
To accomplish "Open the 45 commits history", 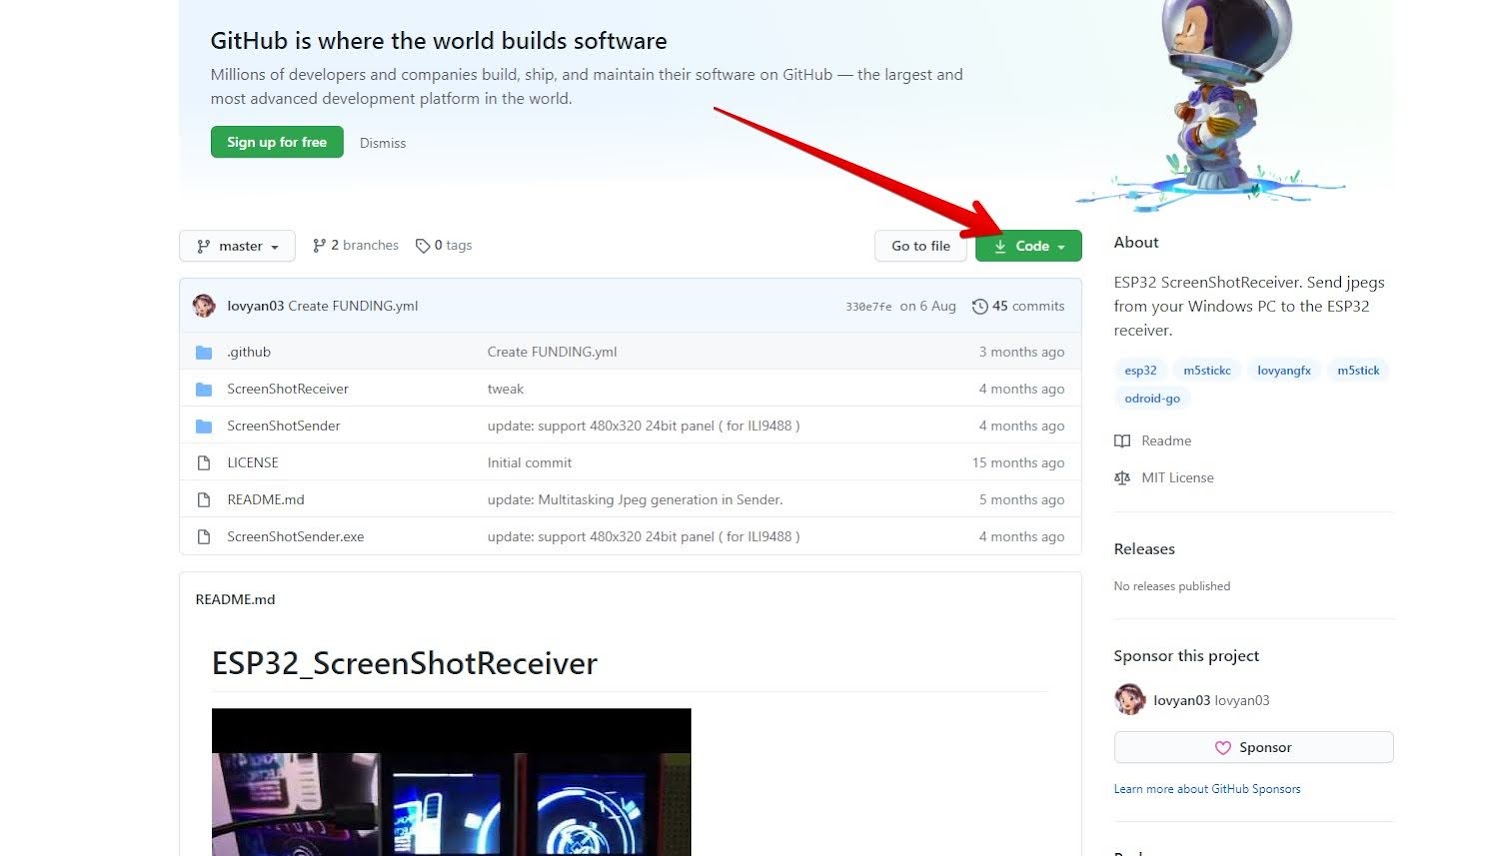I will coord(1018,306).
